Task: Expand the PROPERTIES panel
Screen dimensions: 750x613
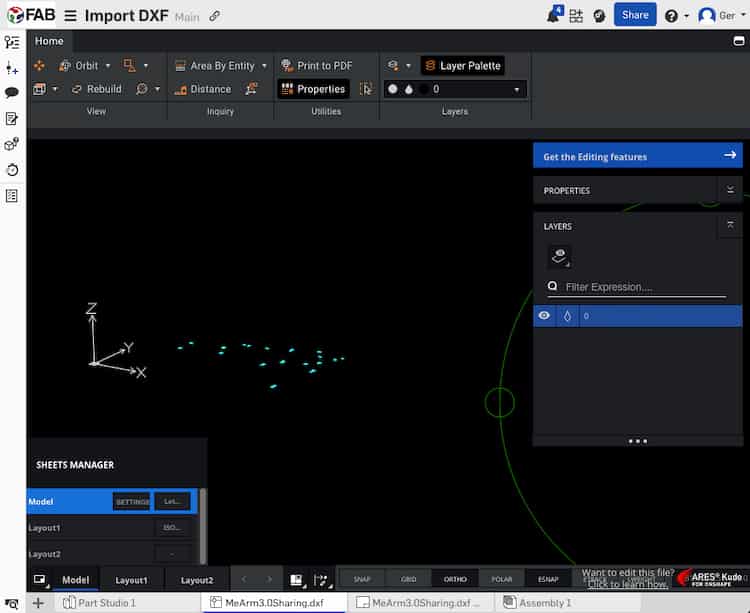Action: 730,190
